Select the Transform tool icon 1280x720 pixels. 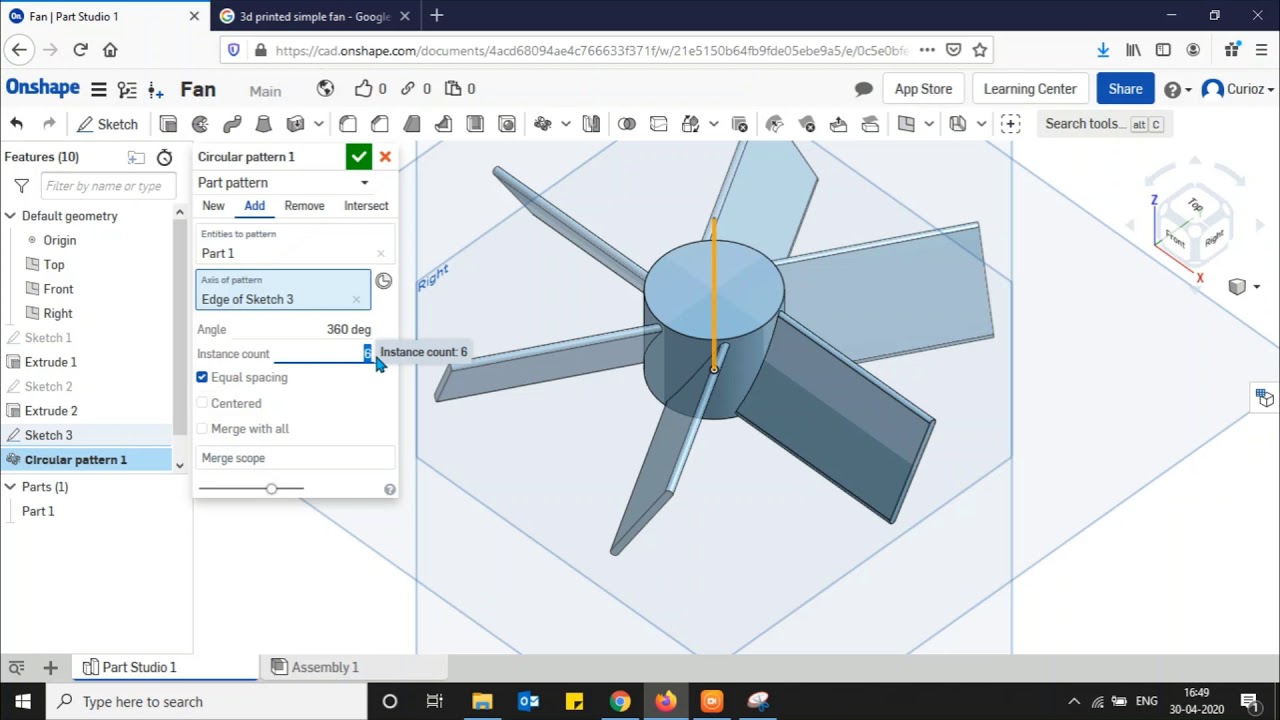[690, 124]
